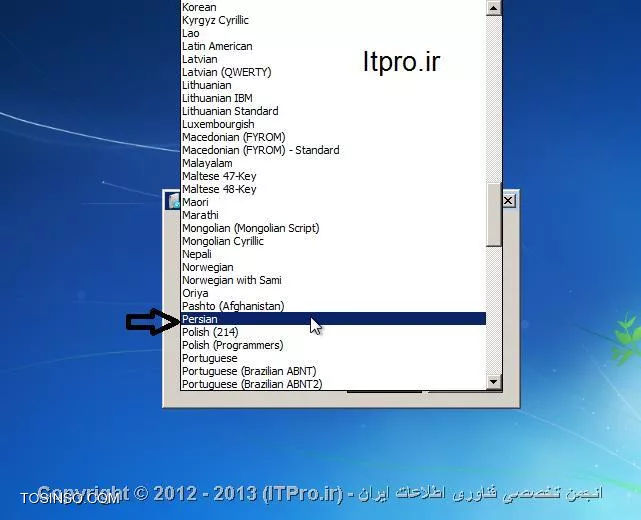Choose Portuguese (Brazilian ABNT2) entry
This screenshot has height=520, width=641.
[x=333, y=384]
